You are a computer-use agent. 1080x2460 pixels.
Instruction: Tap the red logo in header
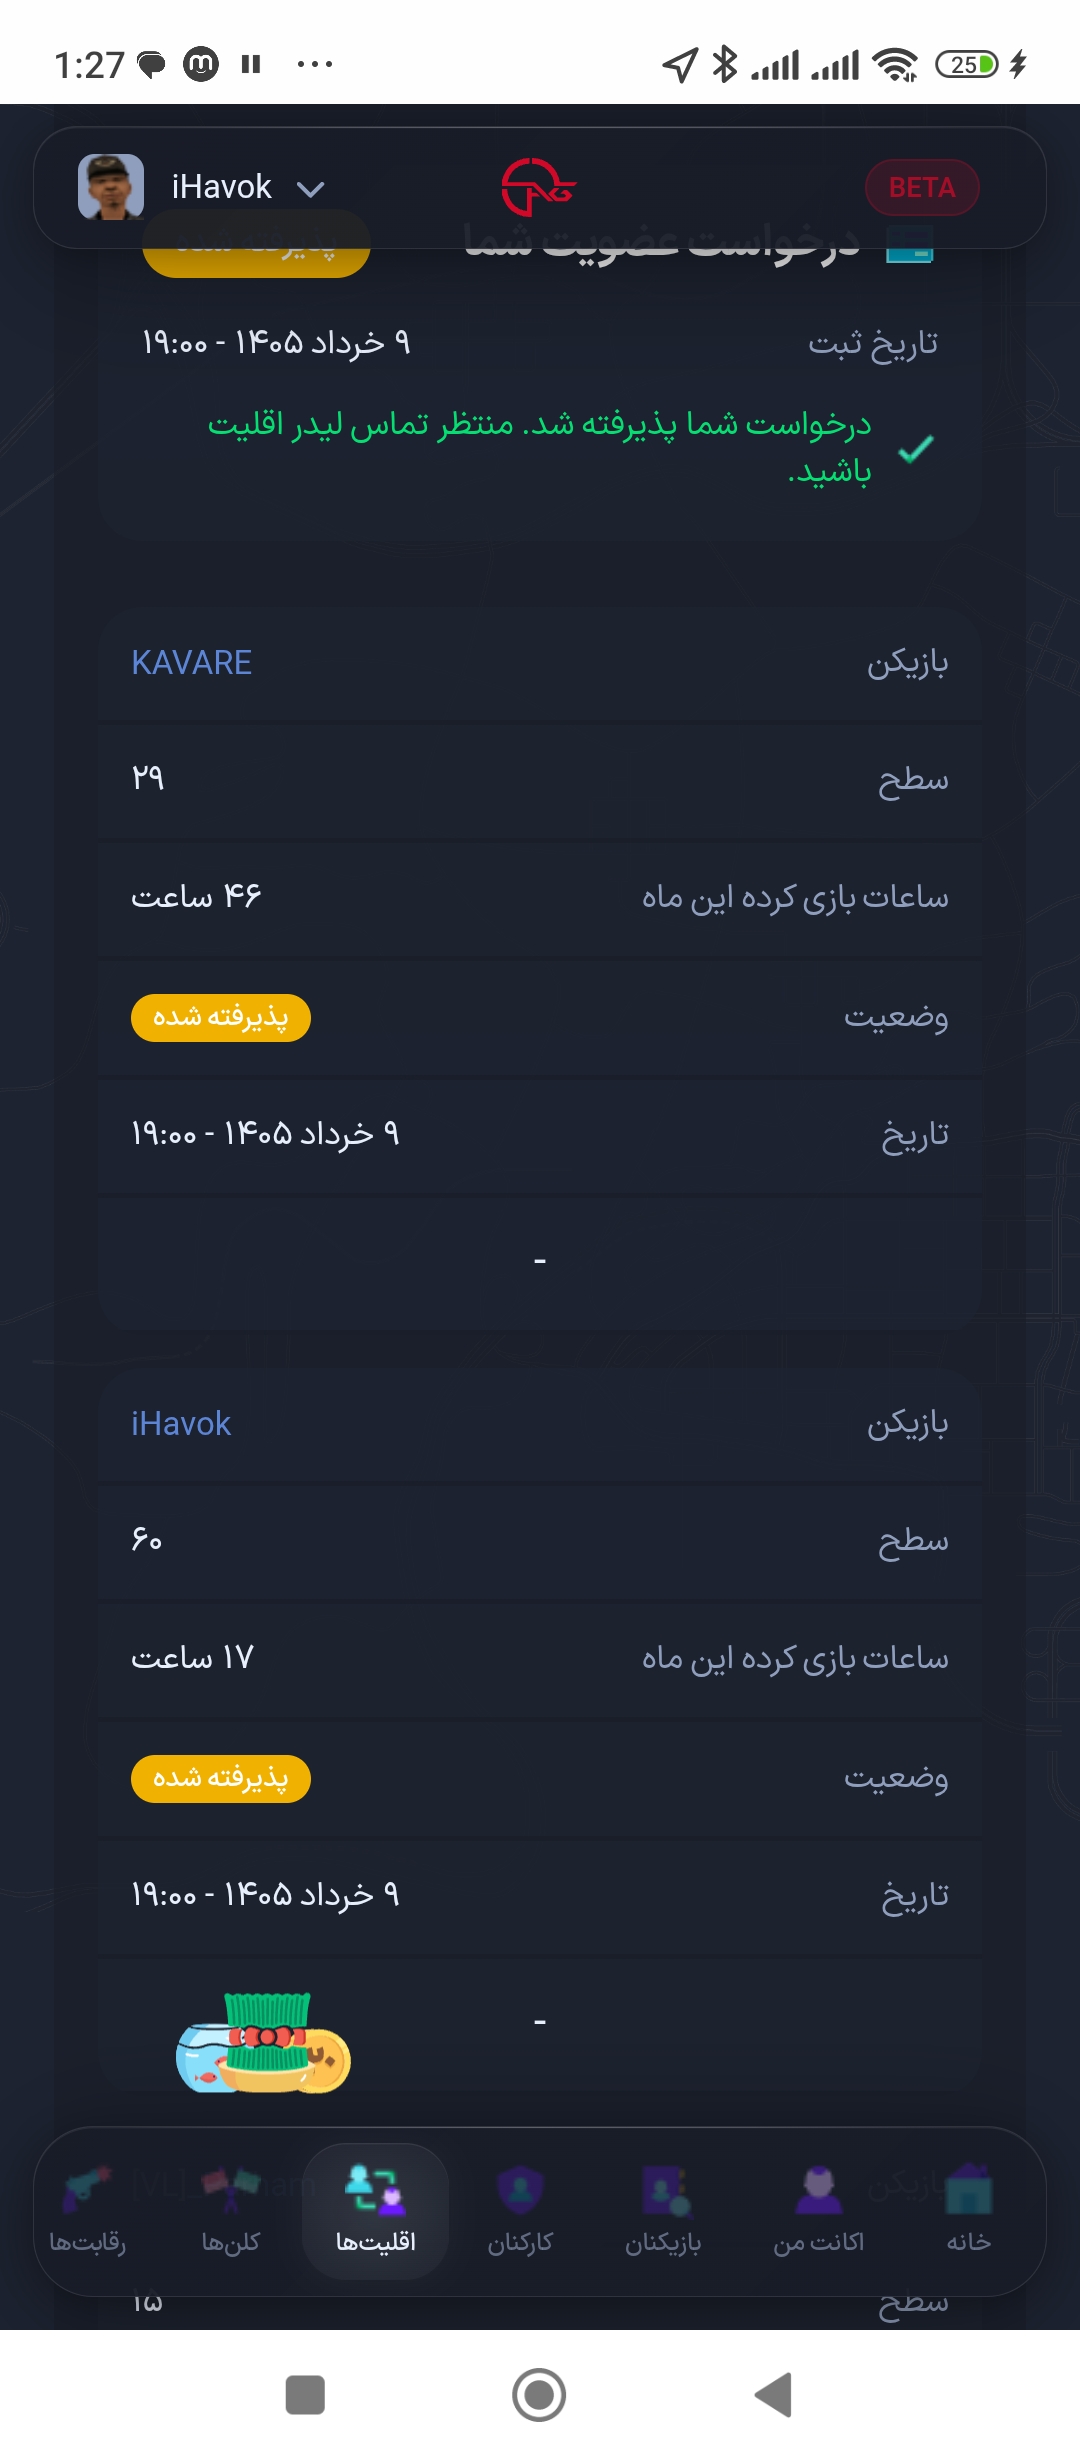tap(538, 187)
